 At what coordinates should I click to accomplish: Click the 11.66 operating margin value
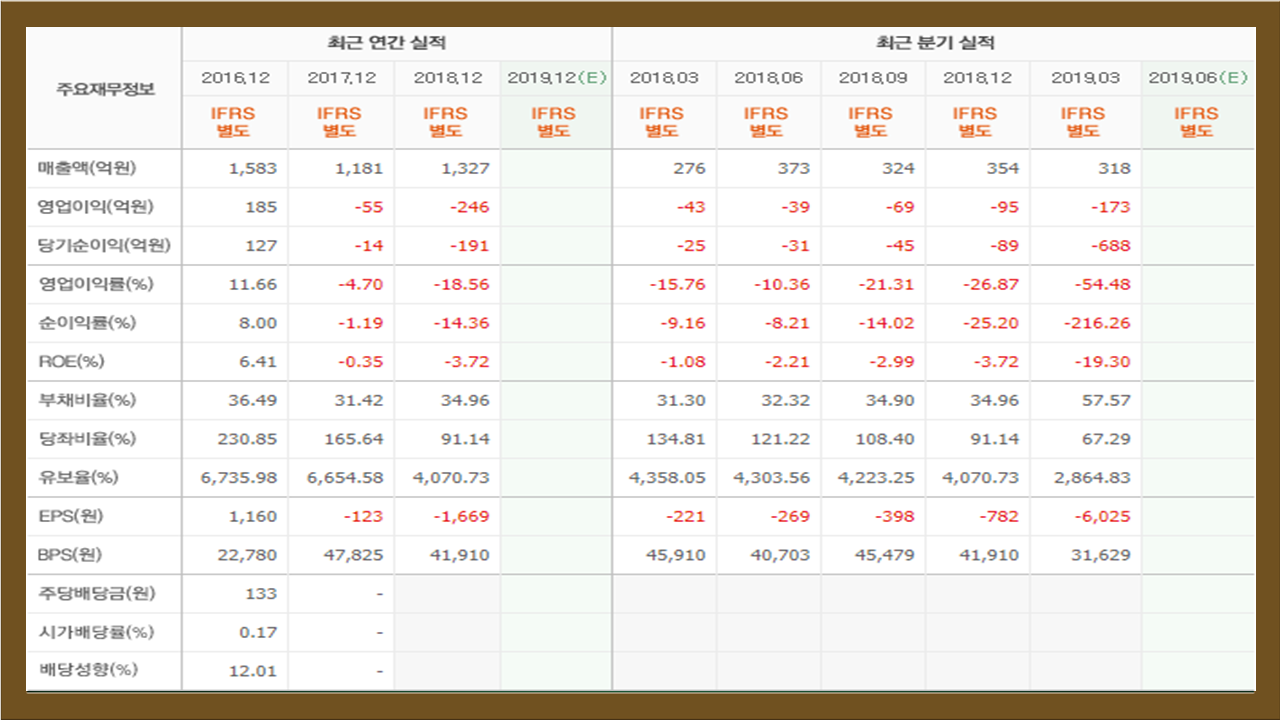tap(253, 284)
